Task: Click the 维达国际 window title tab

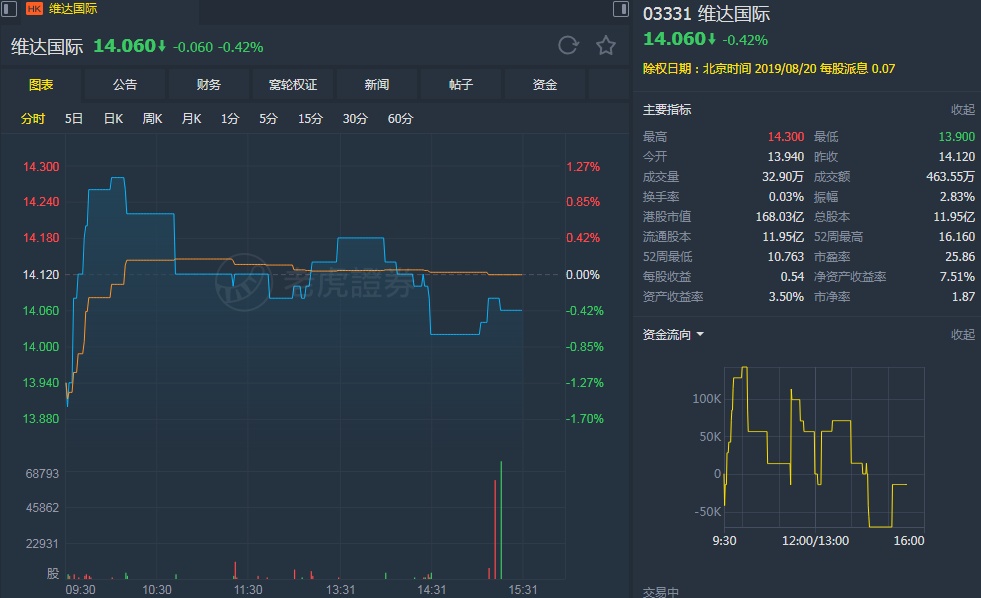Action: click(x=73, y=9)
